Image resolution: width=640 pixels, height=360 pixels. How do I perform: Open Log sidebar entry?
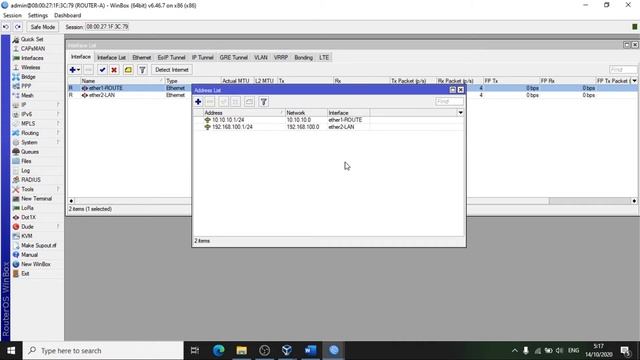(x=25, y=171)
